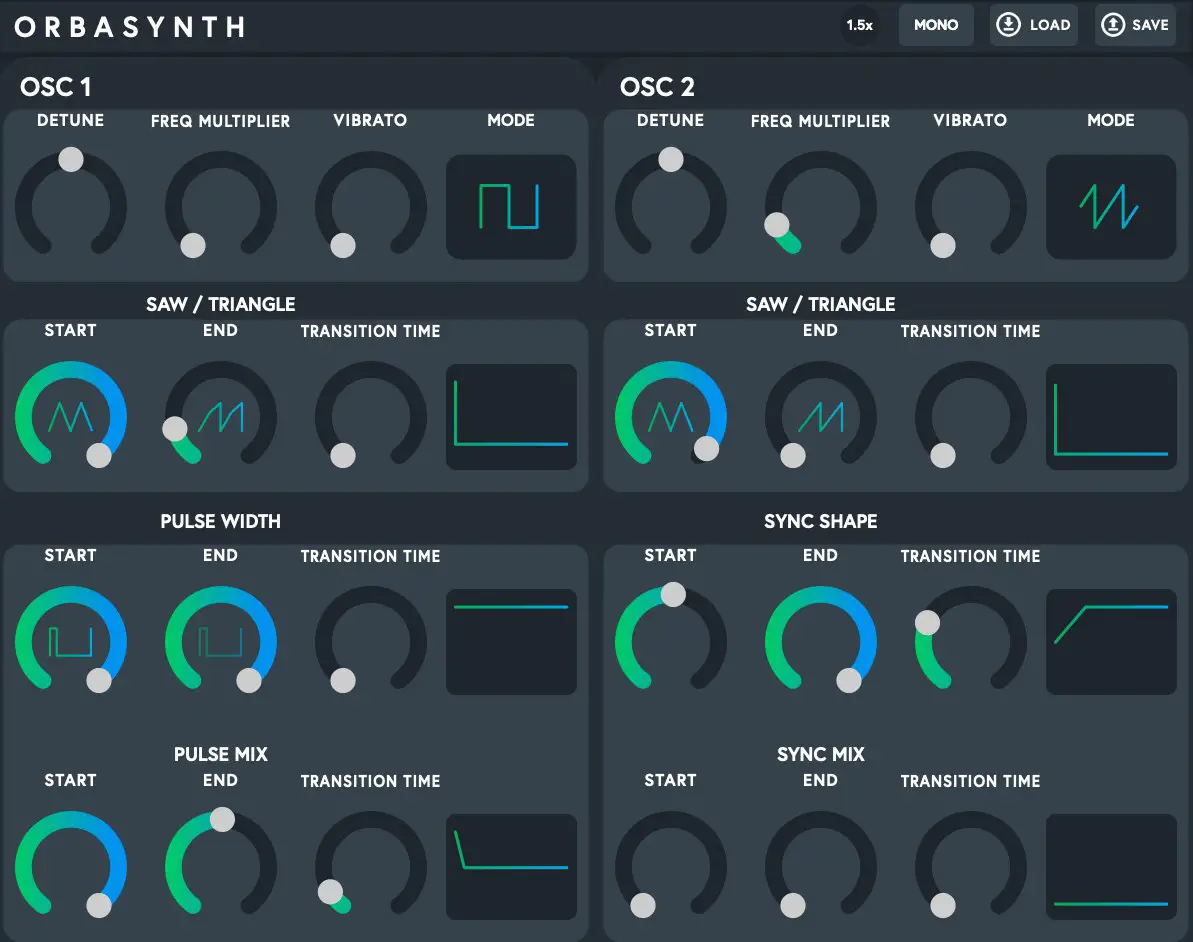
Task: Select the OSC 1 panel header
Action: [56, 87]
